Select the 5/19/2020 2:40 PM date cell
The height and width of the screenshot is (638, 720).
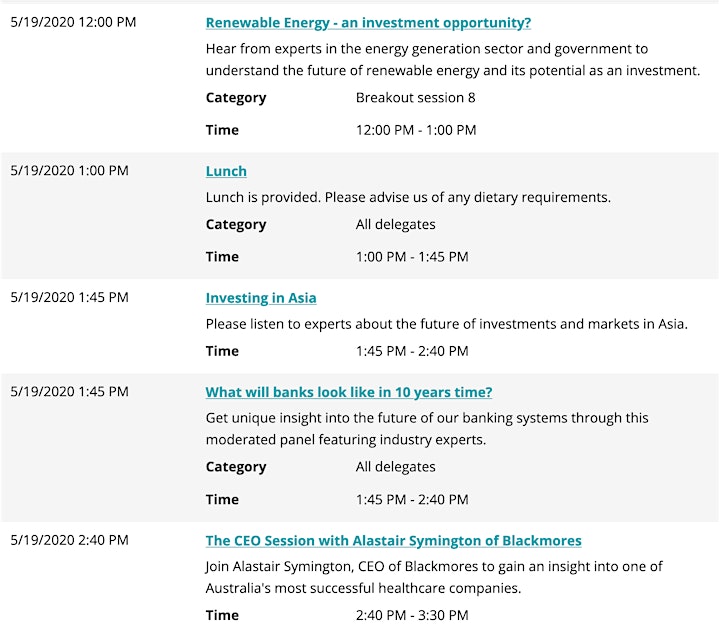tap(70, 540)
